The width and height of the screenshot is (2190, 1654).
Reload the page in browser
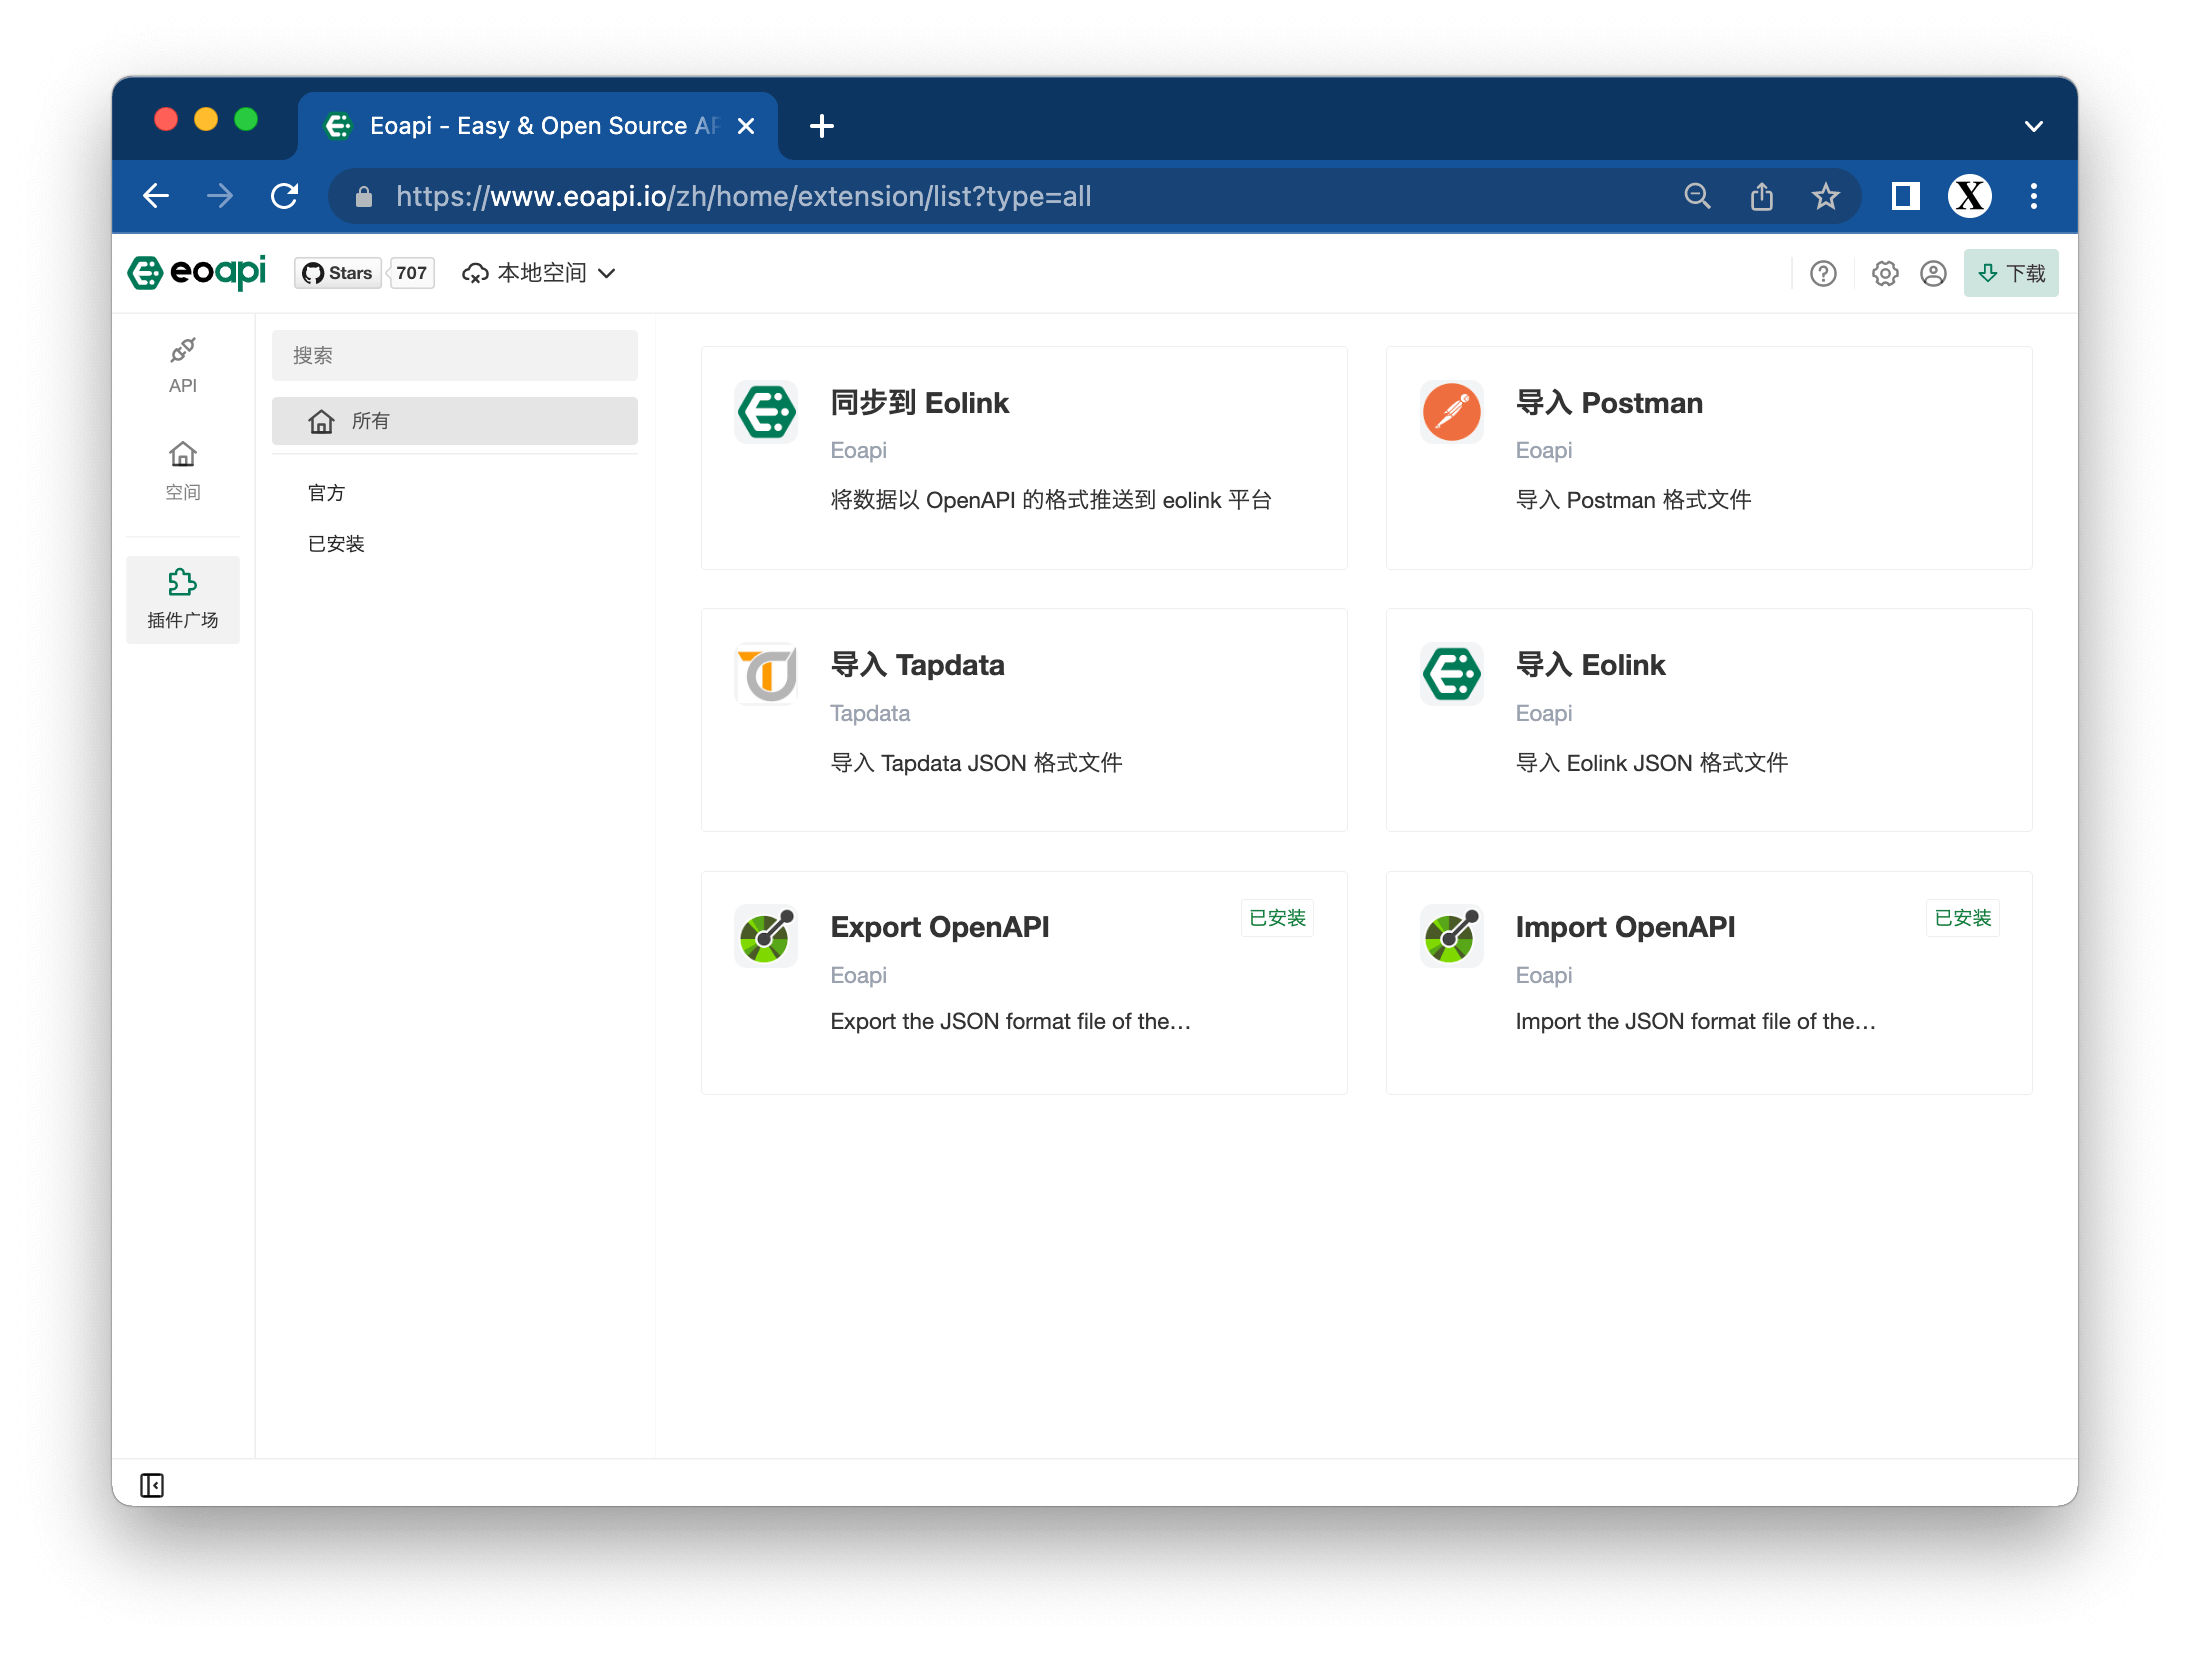pos(285,196)
